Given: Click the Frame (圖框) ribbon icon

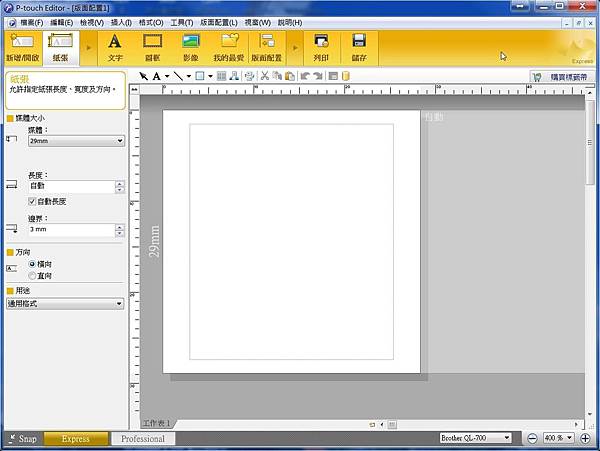Looking at the screenshot, I should click(152, 48).
